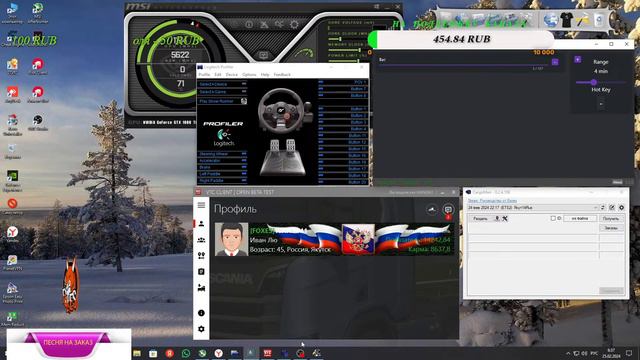Open the profile icon in VTC Client sidebar

tap(201, 224)
